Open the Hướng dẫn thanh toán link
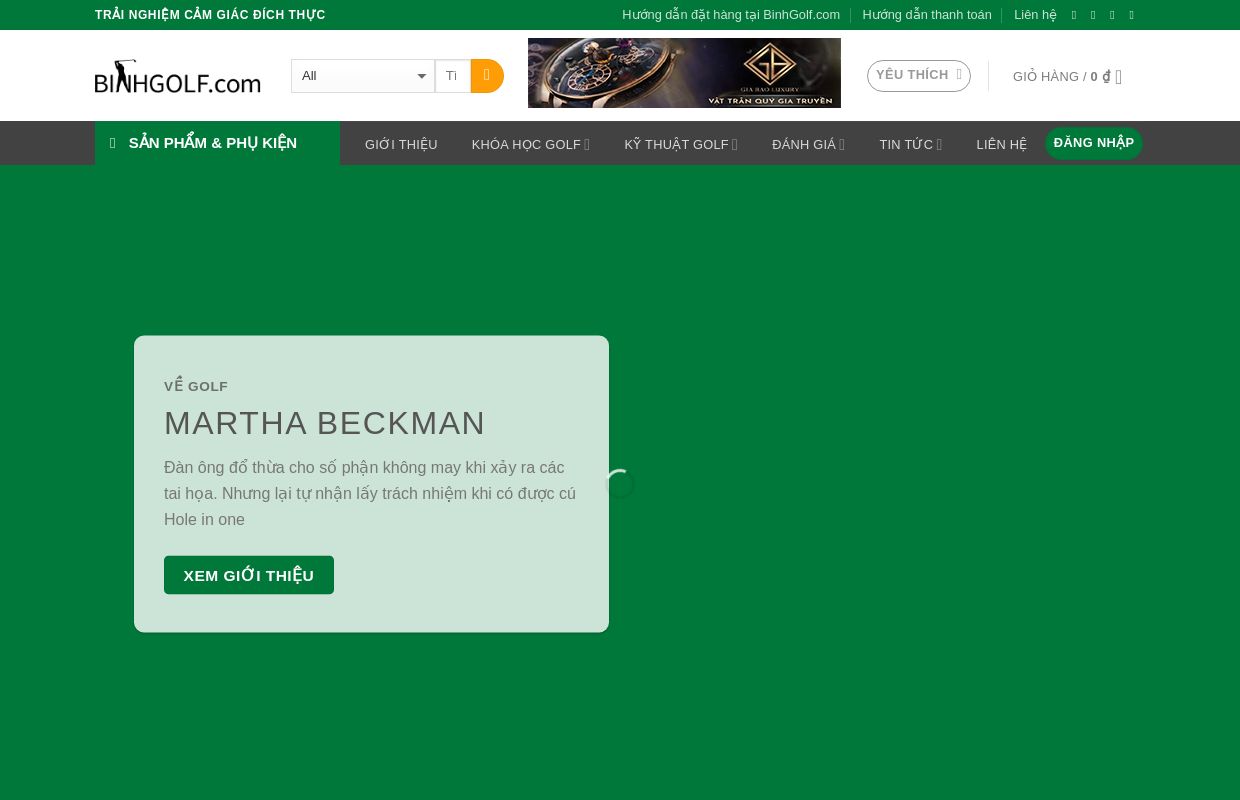 (926, 15)
